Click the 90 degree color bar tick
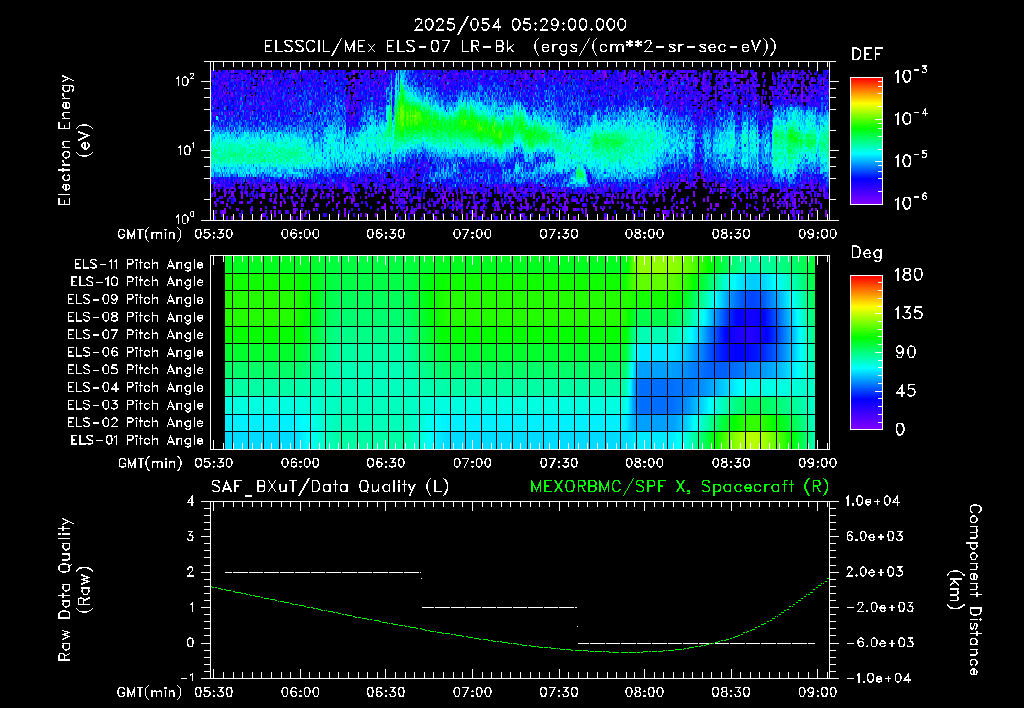 click(x=905, y=352)
